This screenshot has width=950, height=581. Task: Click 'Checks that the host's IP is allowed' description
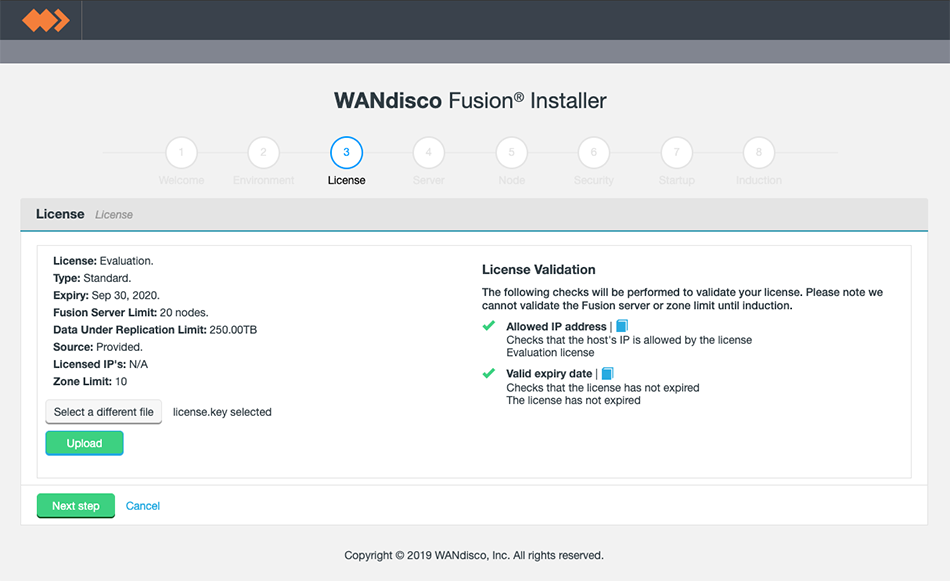629,340
